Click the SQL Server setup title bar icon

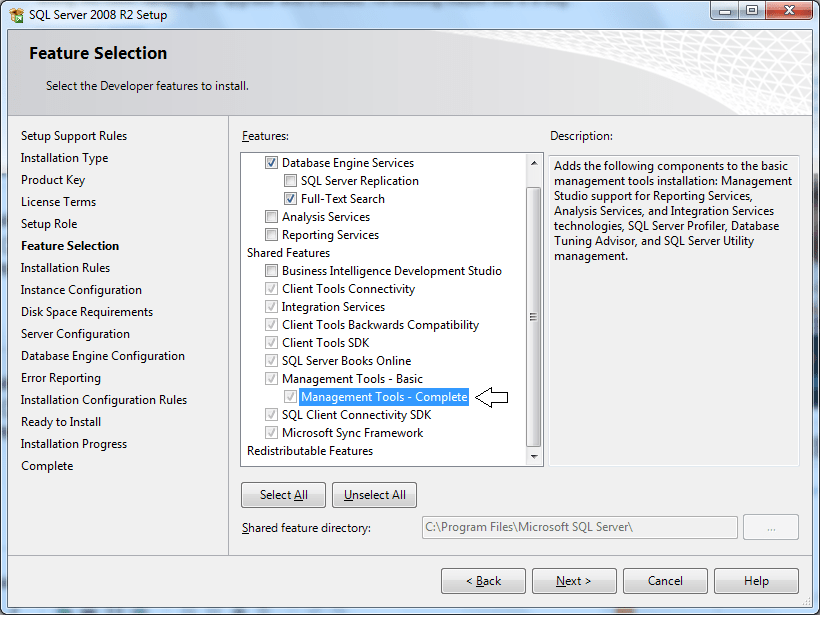pyautogui.click(x=16, y=15)
